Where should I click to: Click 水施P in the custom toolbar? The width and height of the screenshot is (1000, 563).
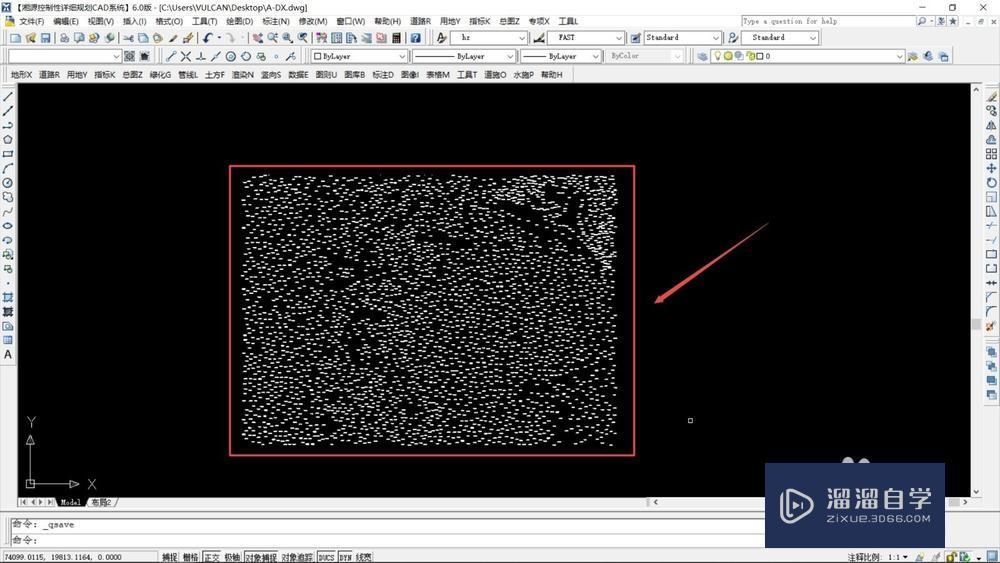pyautogui.click(x=524, y=75)
